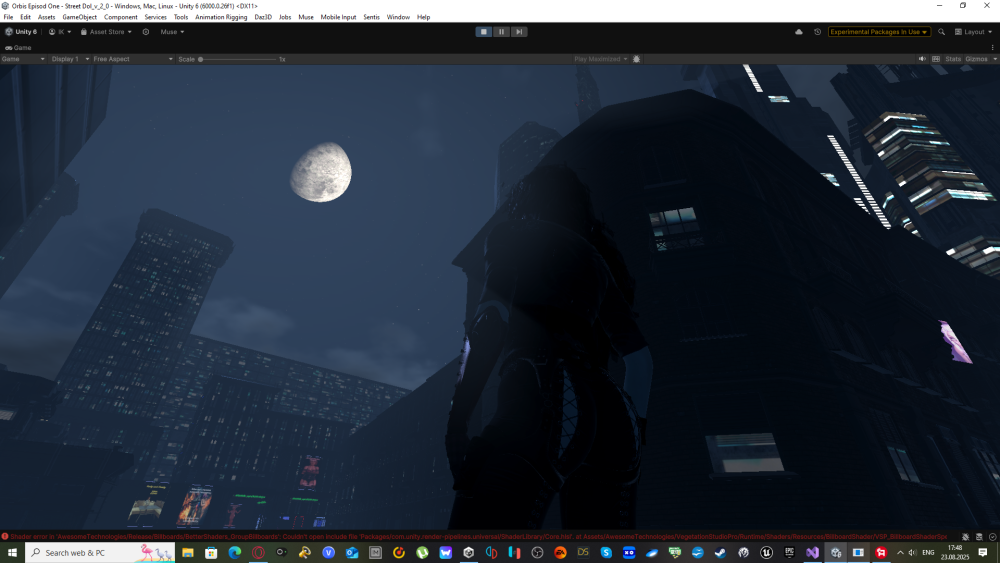Viewport: 1000px width, 563px height.
Task: Open the Asset Store button
Action: (108, 32)
